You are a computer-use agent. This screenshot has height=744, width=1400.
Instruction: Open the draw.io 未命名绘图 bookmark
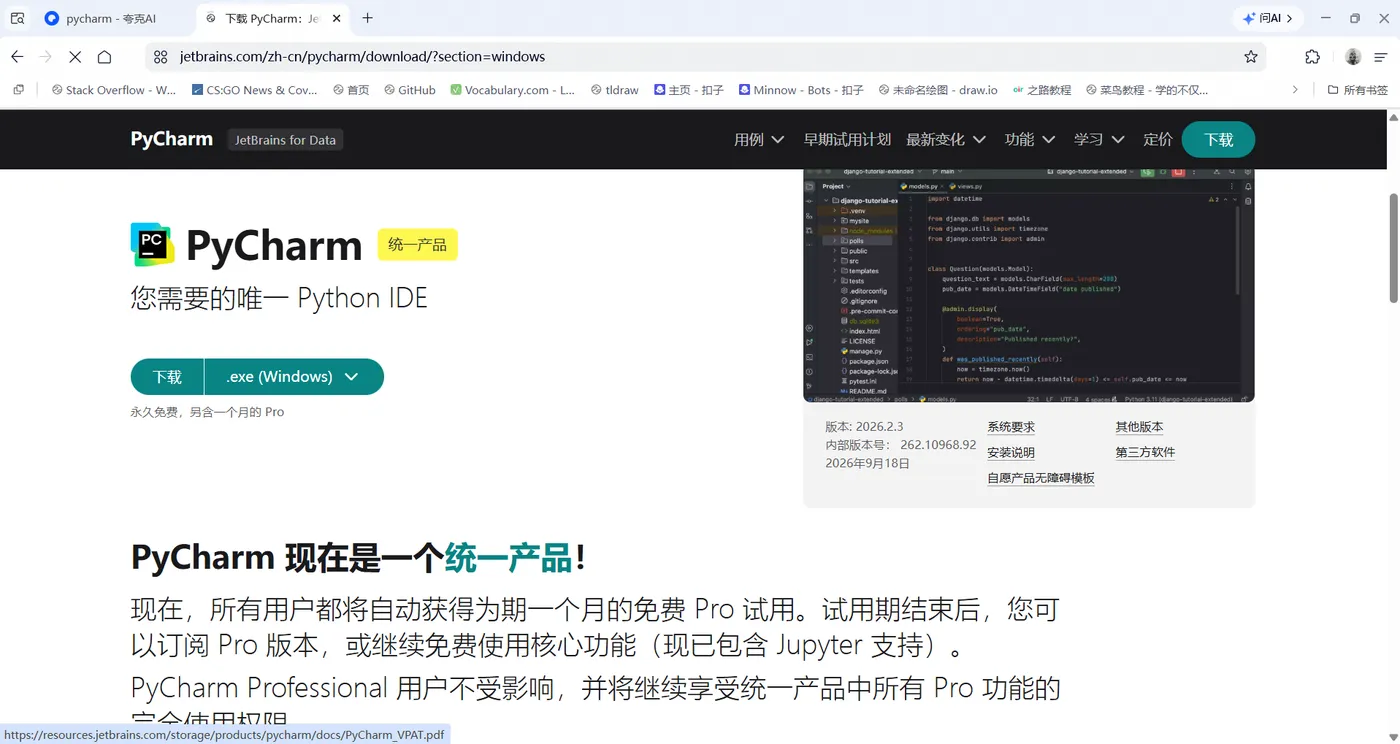click(938, 90)
